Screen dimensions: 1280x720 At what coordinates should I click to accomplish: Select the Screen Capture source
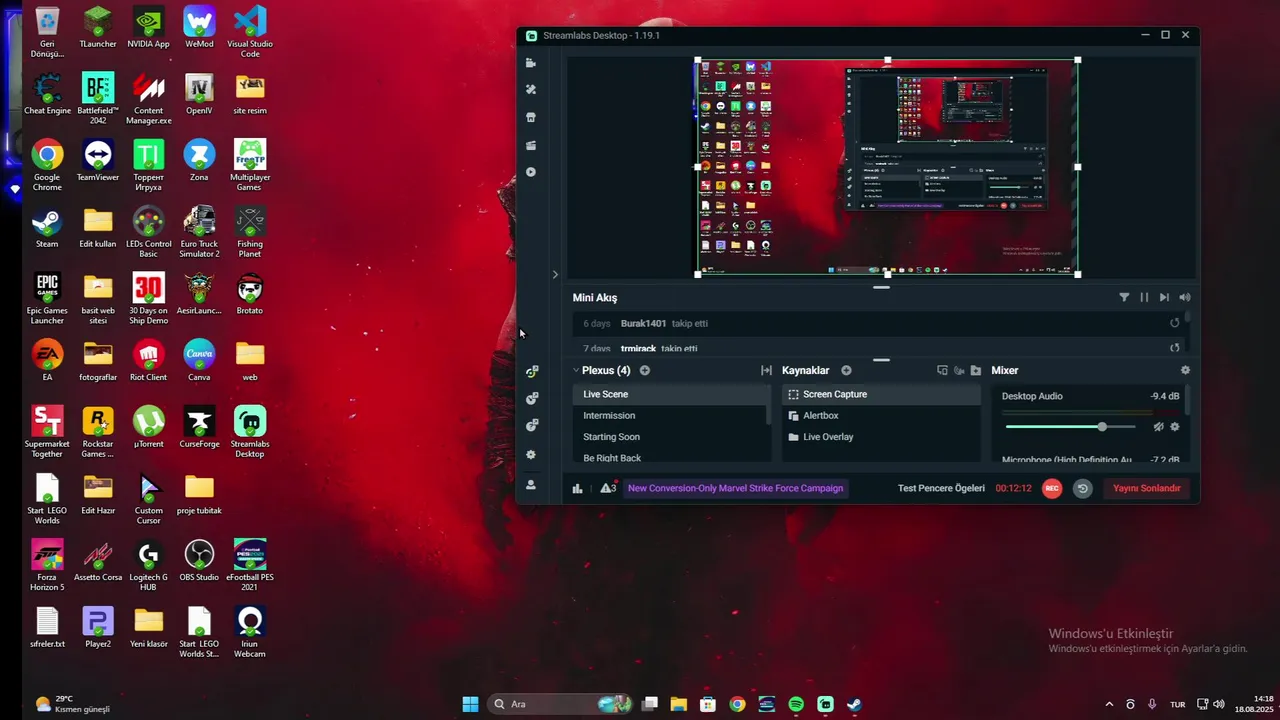pyautogui.click(x=881, y=394)
